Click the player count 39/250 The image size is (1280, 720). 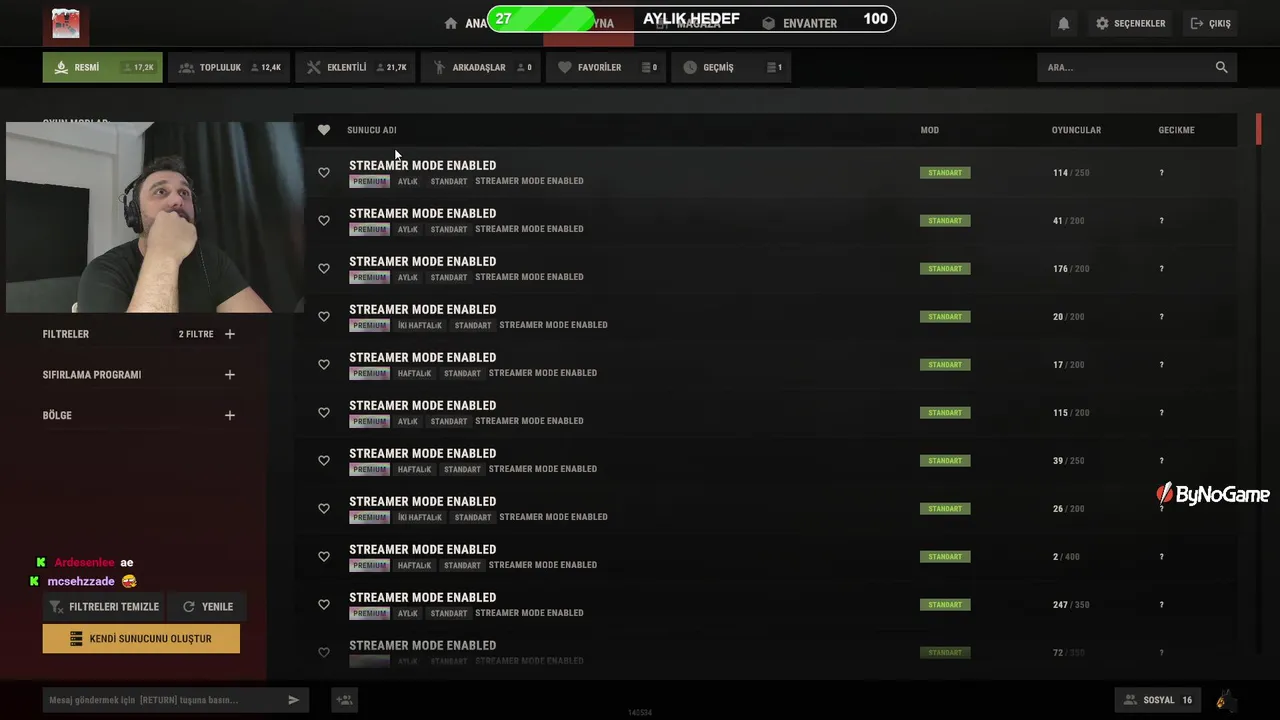tap(1069, 461)
